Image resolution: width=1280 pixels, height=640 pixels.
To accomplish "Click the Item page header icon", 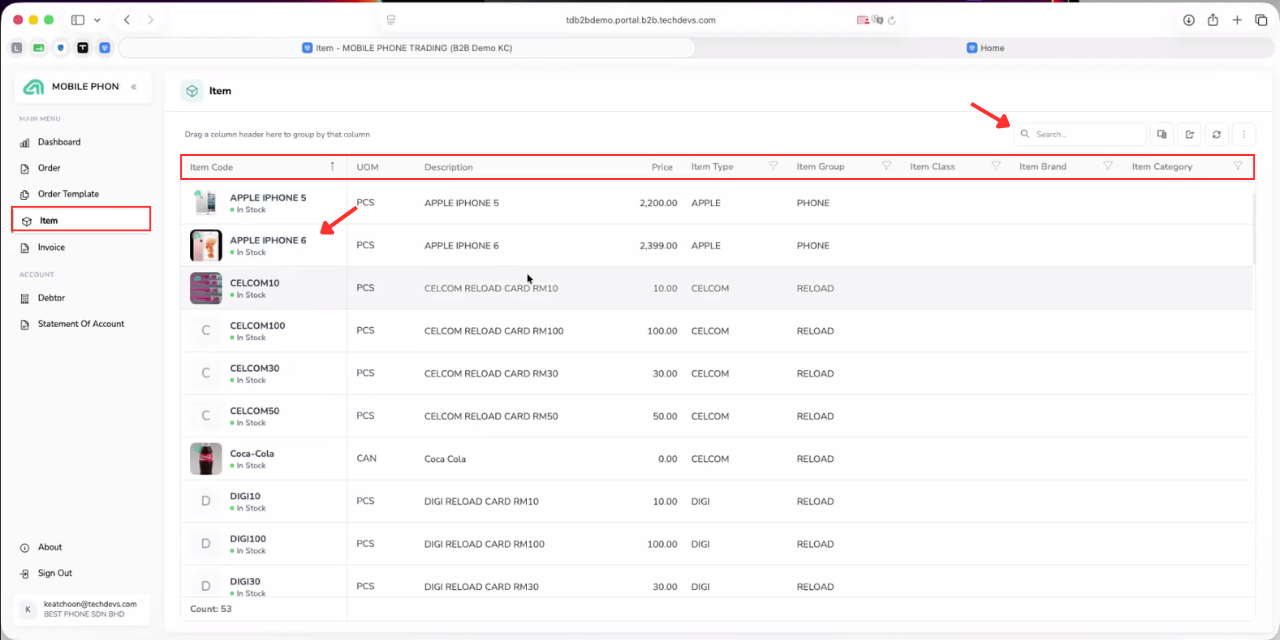I will (x=191, y=91).
